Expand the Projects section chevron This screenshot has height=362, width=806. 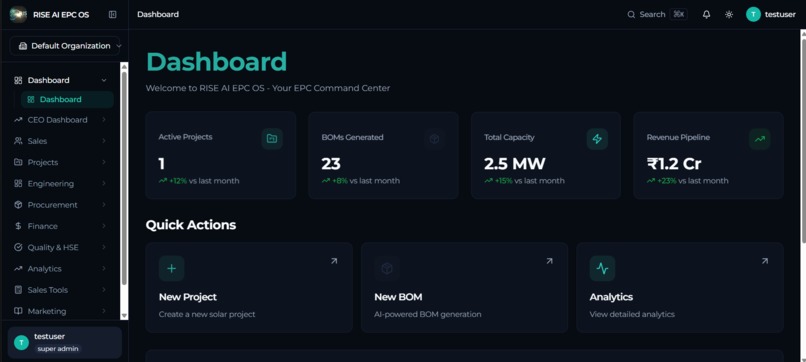point(104,162)
